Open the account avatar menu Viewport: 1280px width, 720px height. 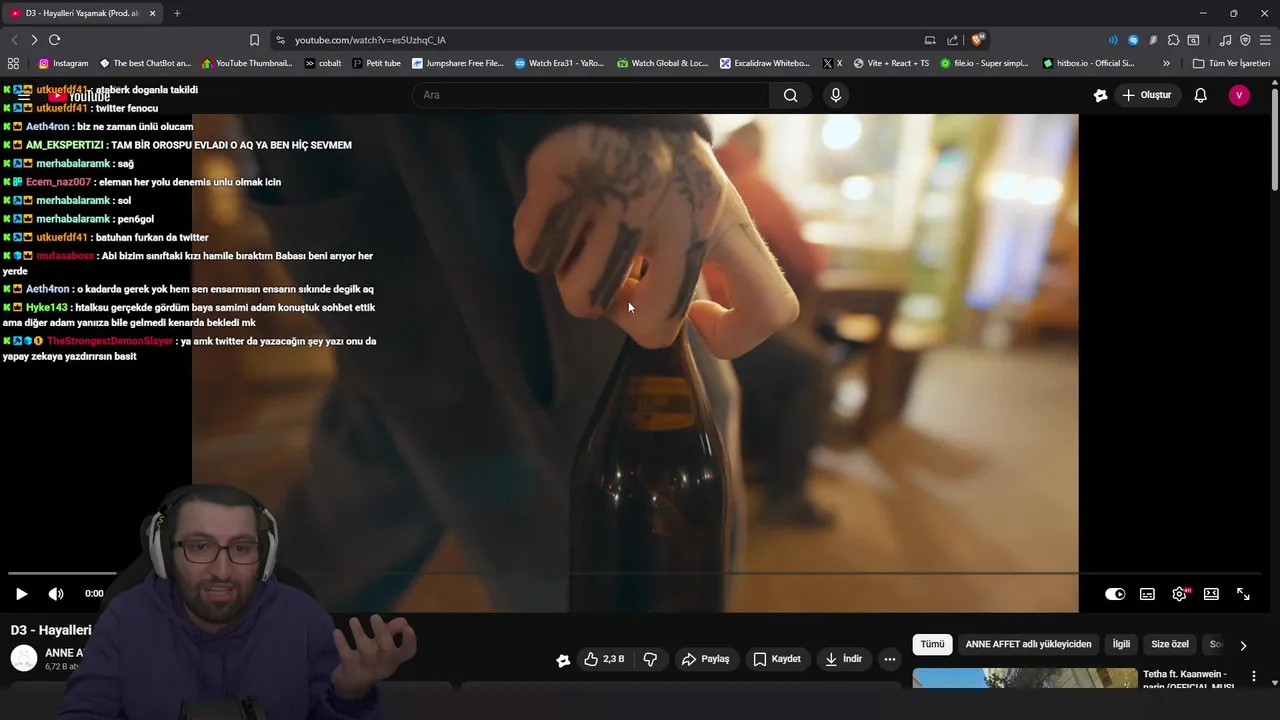point(1239,95)
